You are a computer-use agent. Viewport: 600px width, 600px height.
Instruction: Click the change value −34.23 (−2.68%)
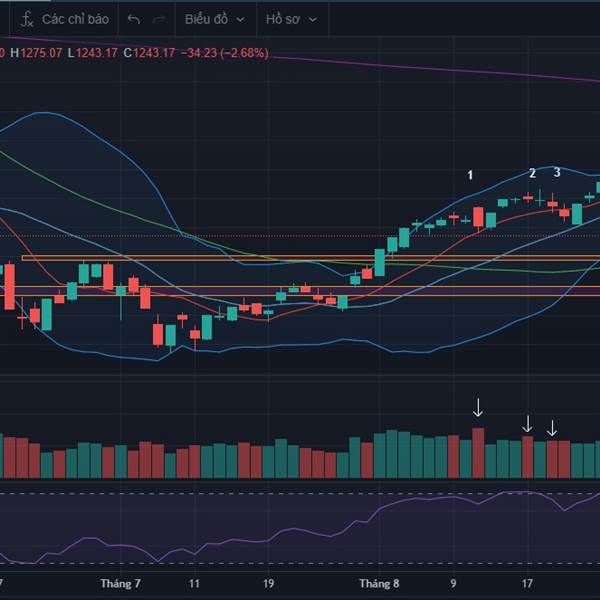[225, 53]
